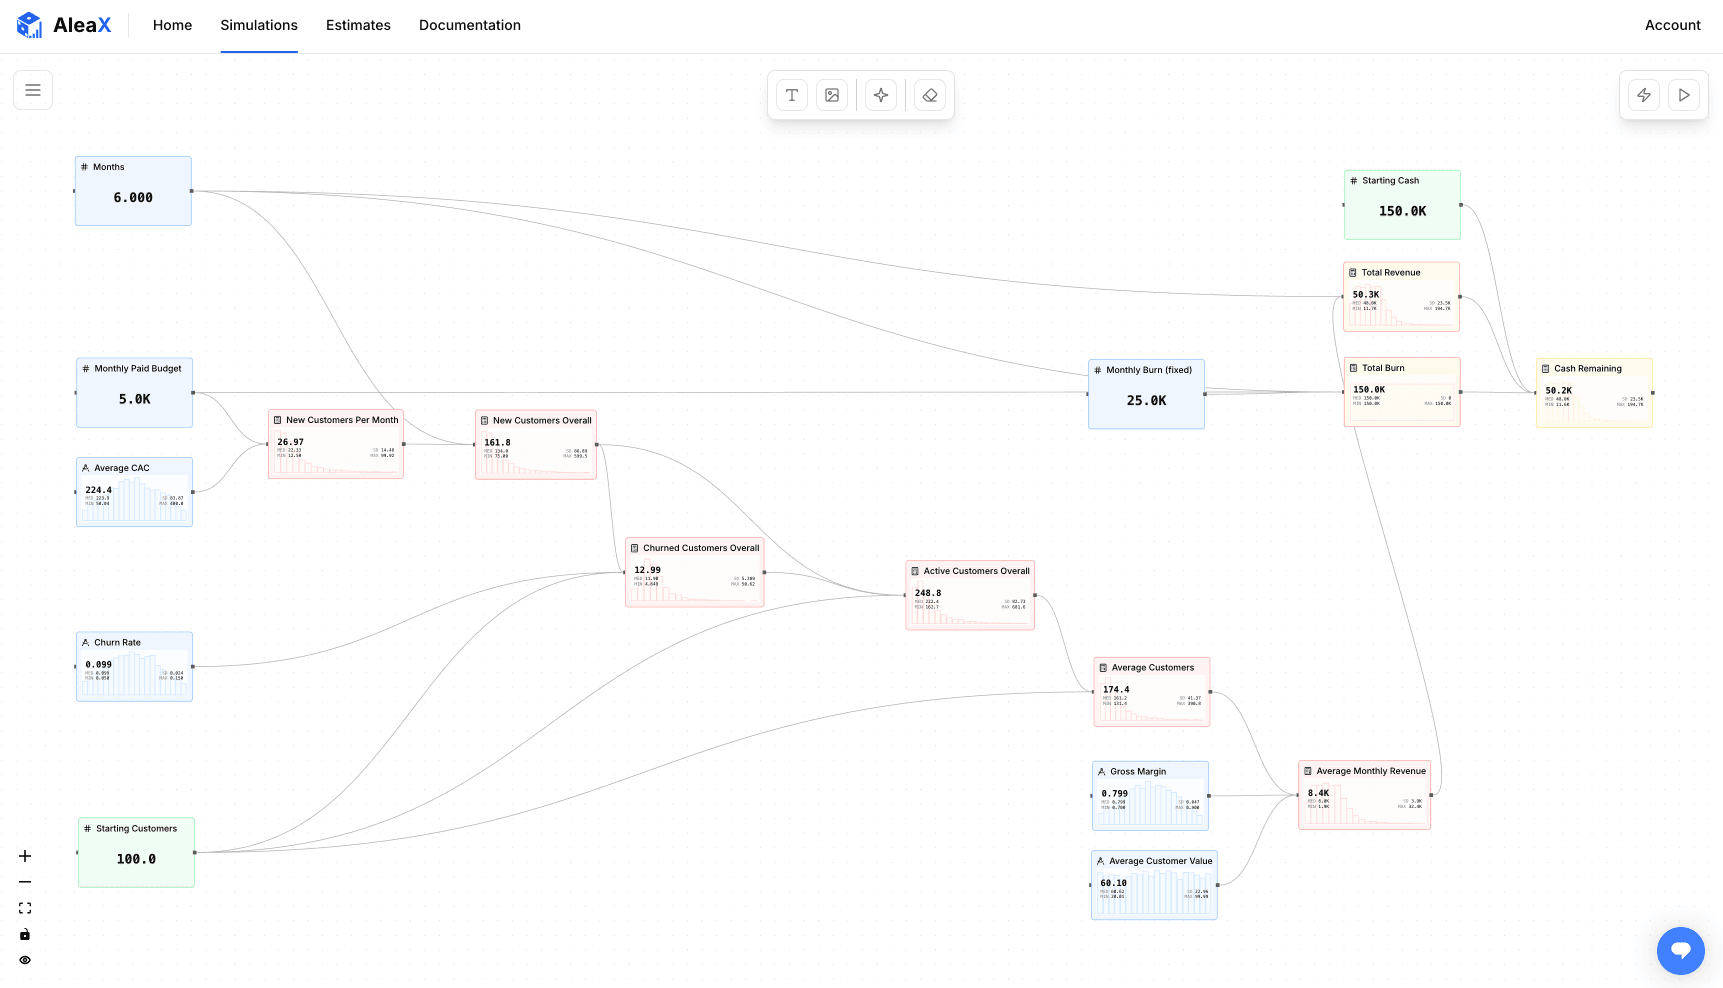This screenshot has height=988, width=1723.
Task: Open the hamburger sidebar menu
Action: pos(33,90)
